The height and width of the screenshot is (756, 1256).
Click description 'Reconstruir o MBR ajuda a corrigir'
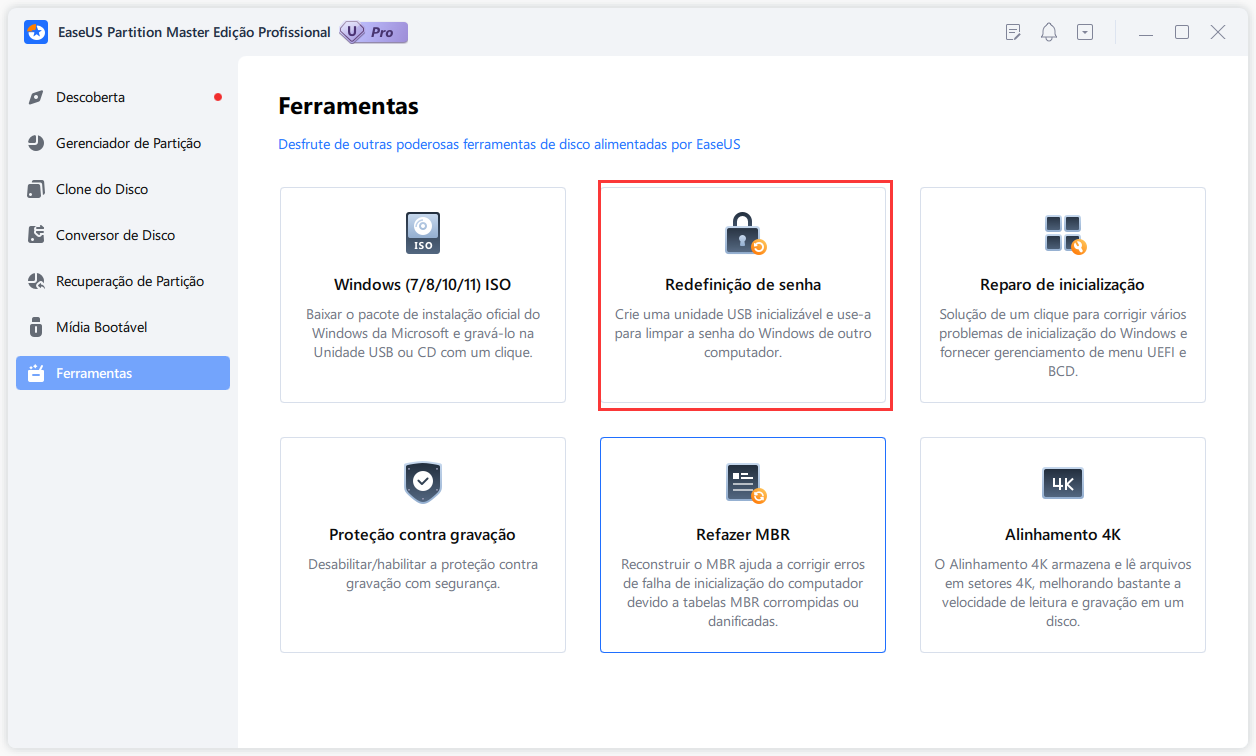pos(743,593)
